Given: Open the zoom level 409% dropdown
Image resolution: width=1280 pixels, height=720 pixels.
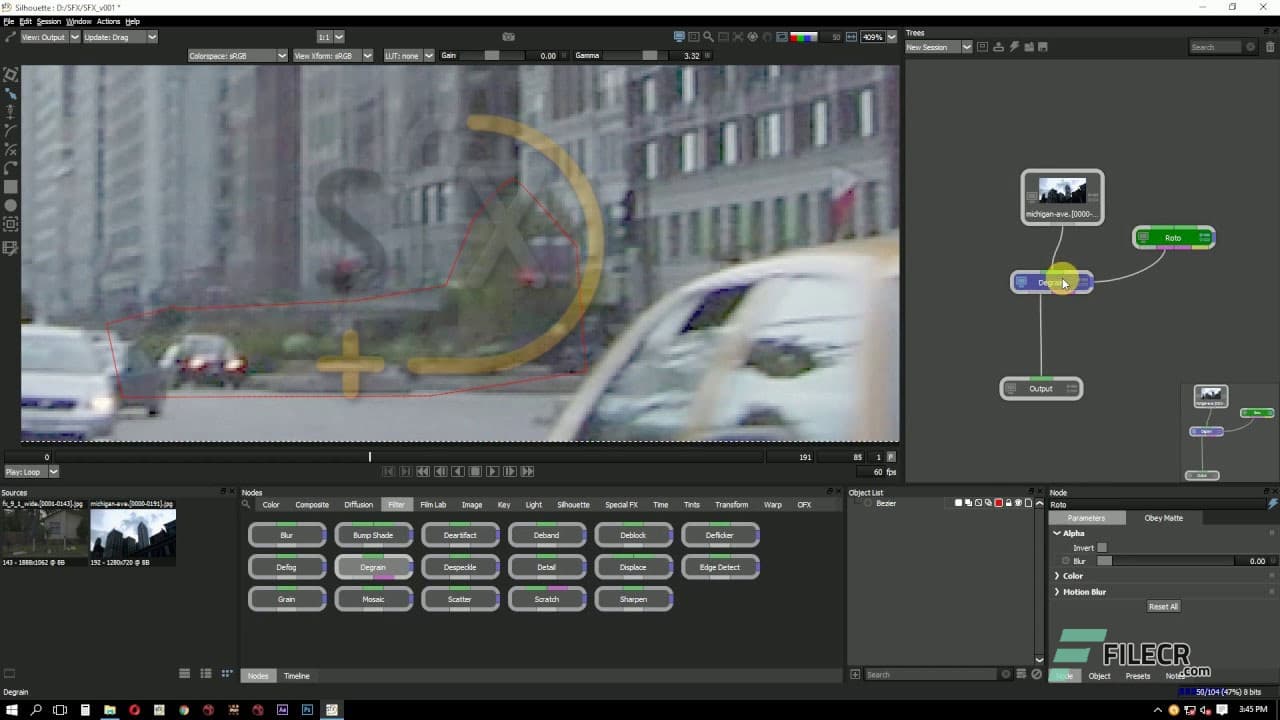Looking at the screenshot, I should tap(875, 36).
